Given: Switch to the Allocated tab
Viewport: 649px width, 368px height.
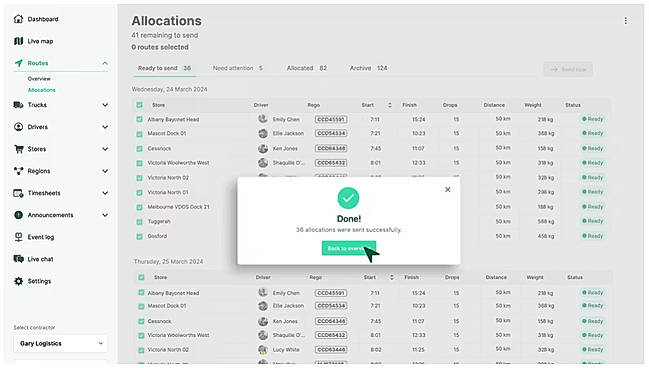Looking at the screenshot, I should click(307, 68).
